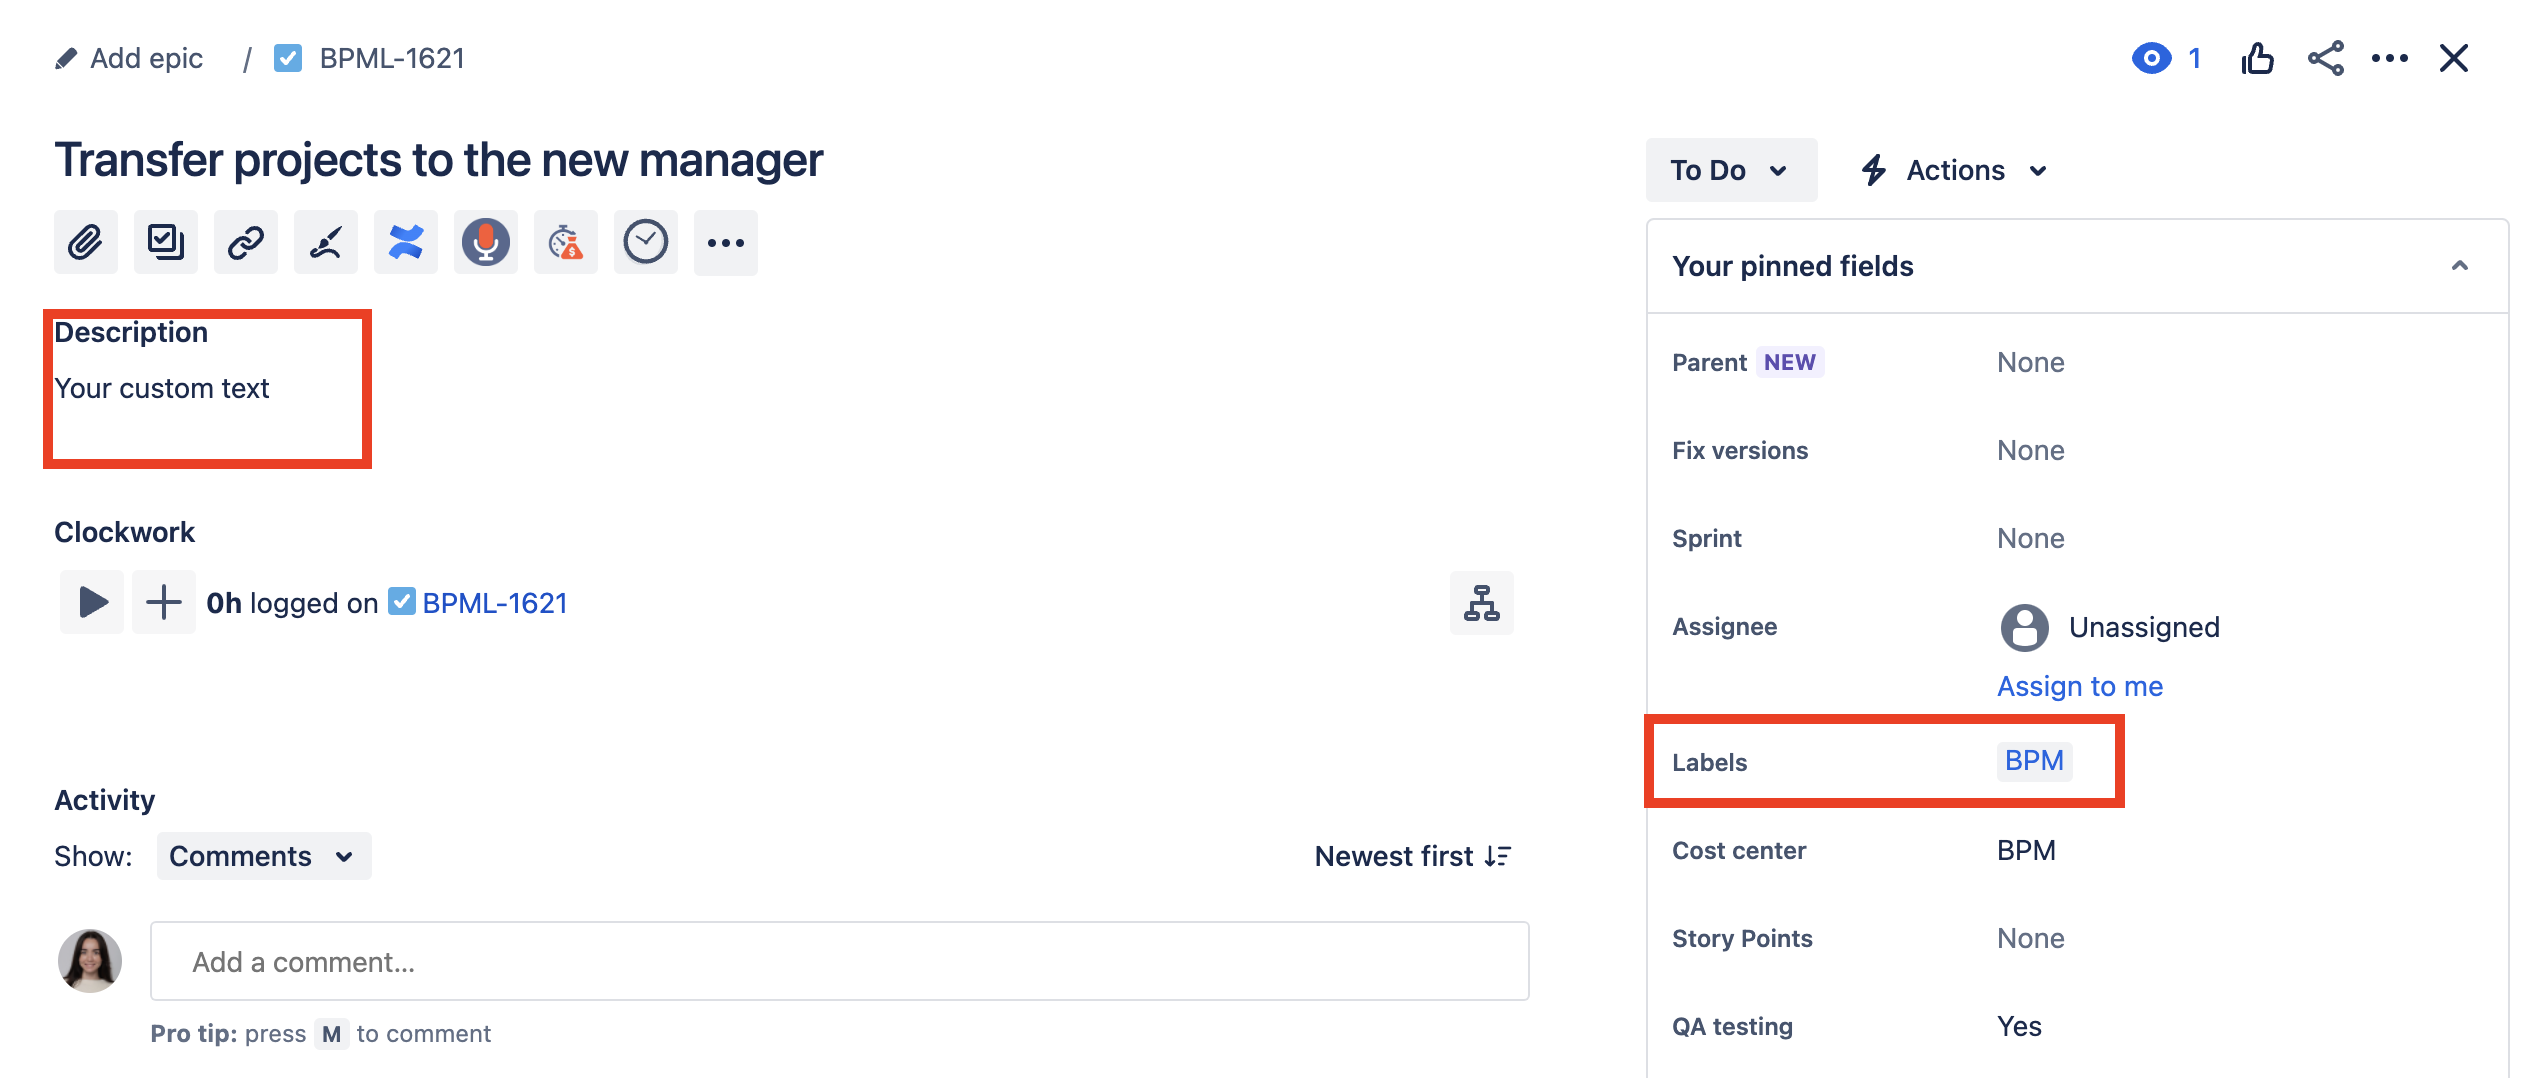Click the microphone voice recording icon
This screenshot has width=2528, height=1078.
click(486, 242)
